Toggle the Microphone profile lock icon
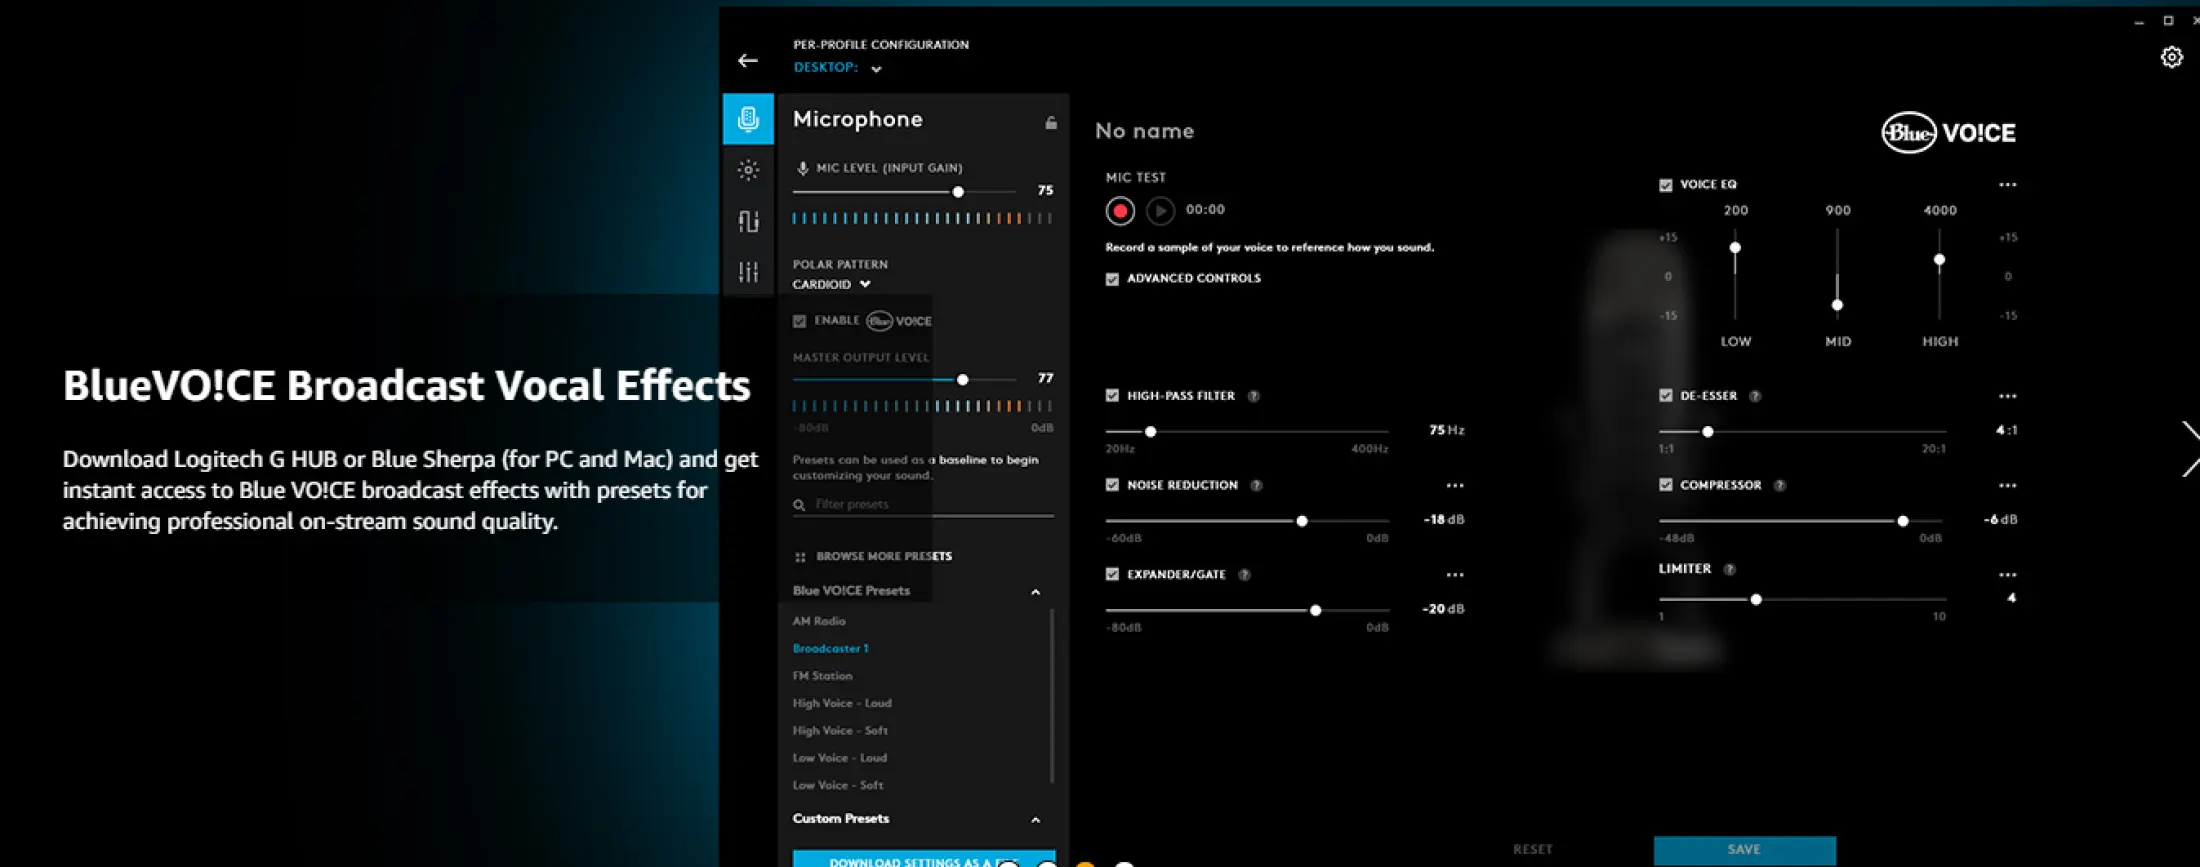Viewport: 2200px width, 867px height. 1051,122
